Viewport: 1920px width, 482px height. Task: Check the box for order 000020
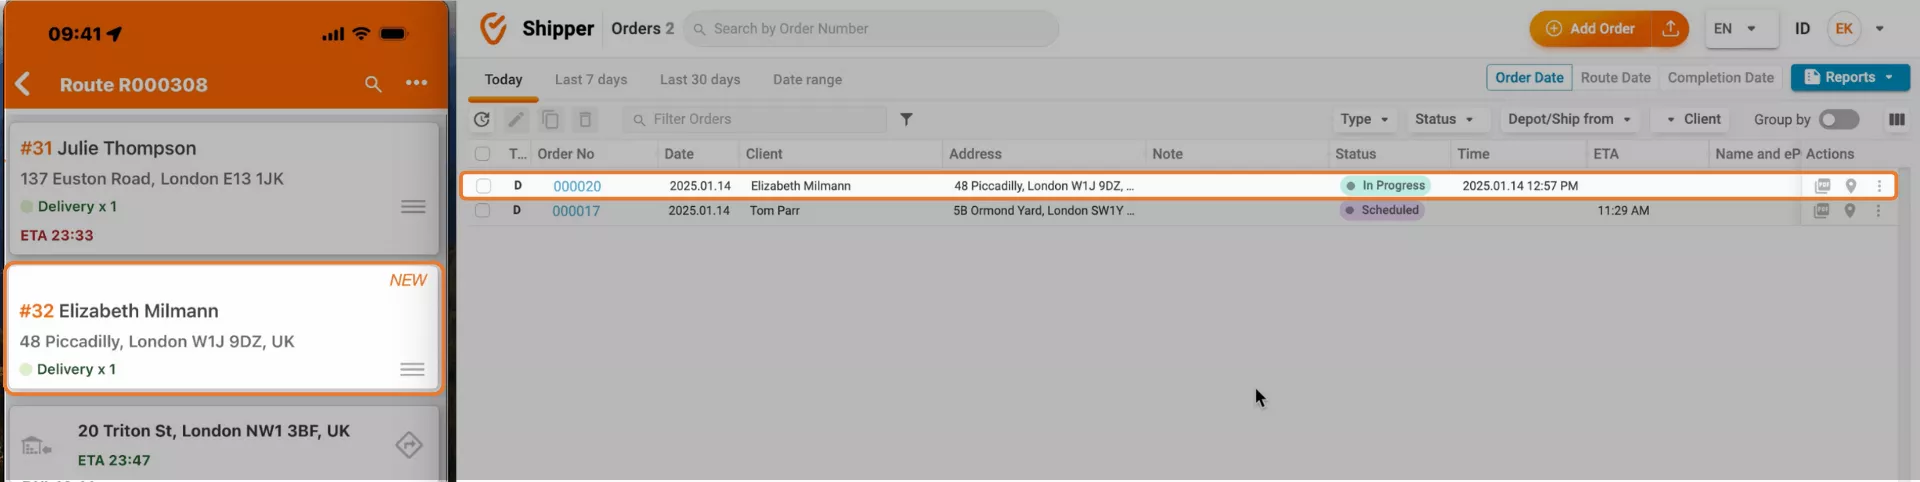tap(483, 186)
